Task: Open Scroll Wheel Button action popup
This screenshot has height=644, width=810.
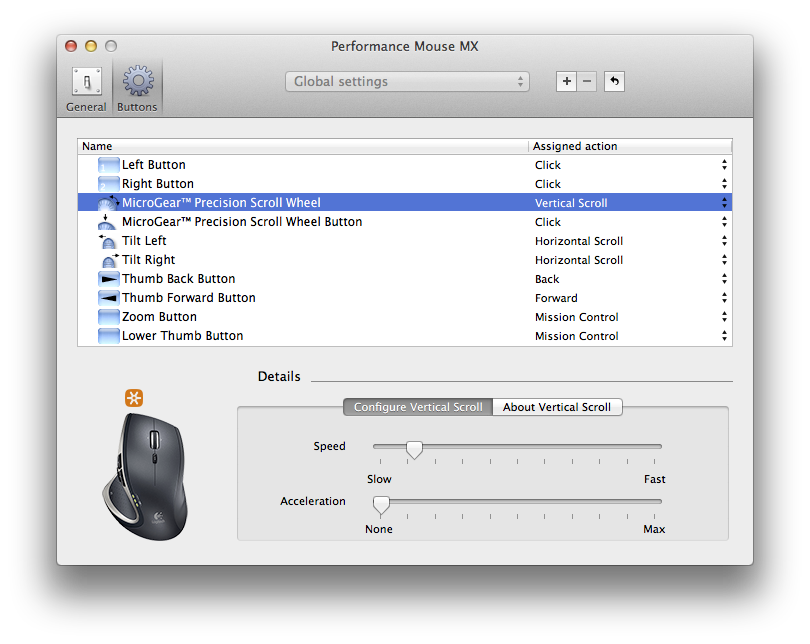Action: pyautogui.click(x=724, y=222)
